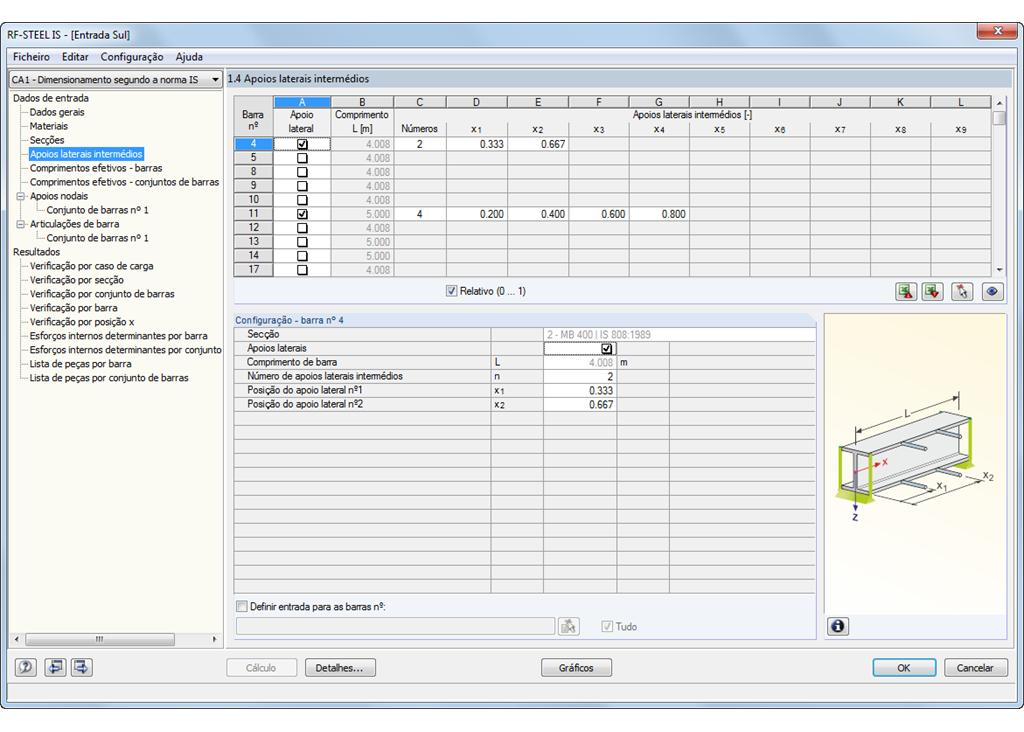The height and width of the screenshot is (732, 1024).
Task: Select Materiais in the navigation tree
Action: [x=48, y=126]
